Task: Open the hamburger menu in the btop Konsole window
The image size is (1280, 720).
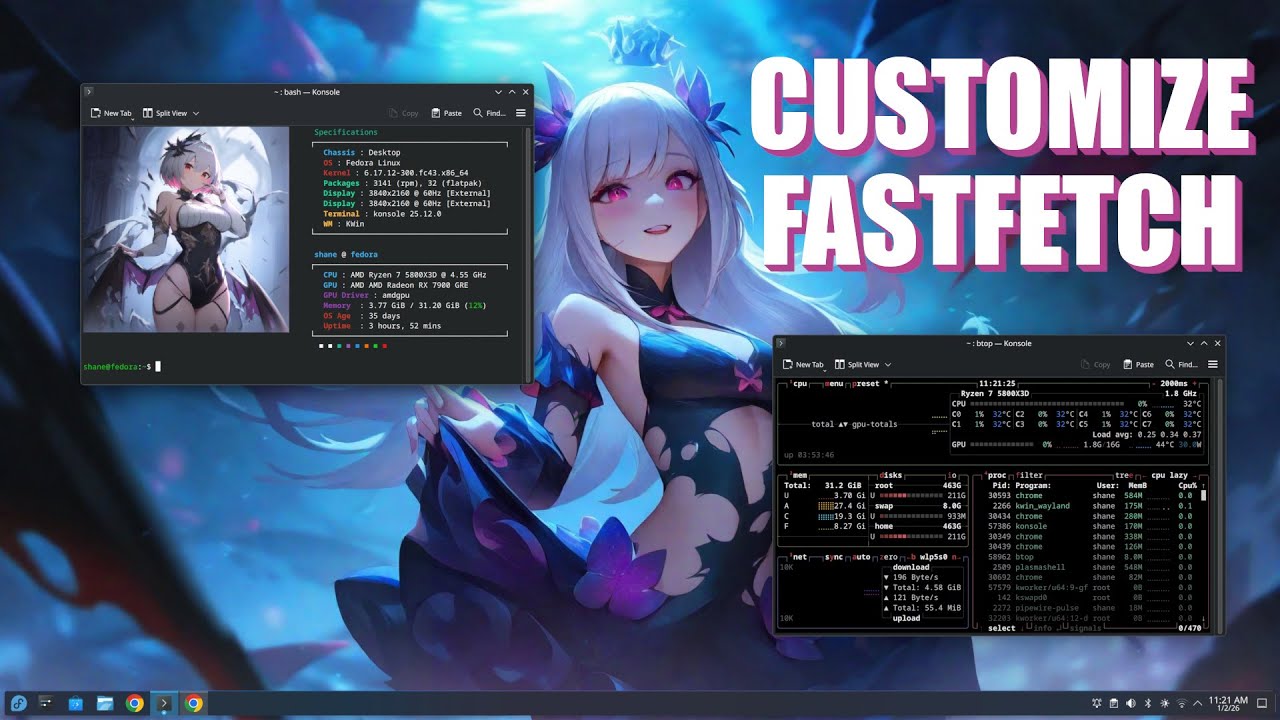Action: 1212,365
